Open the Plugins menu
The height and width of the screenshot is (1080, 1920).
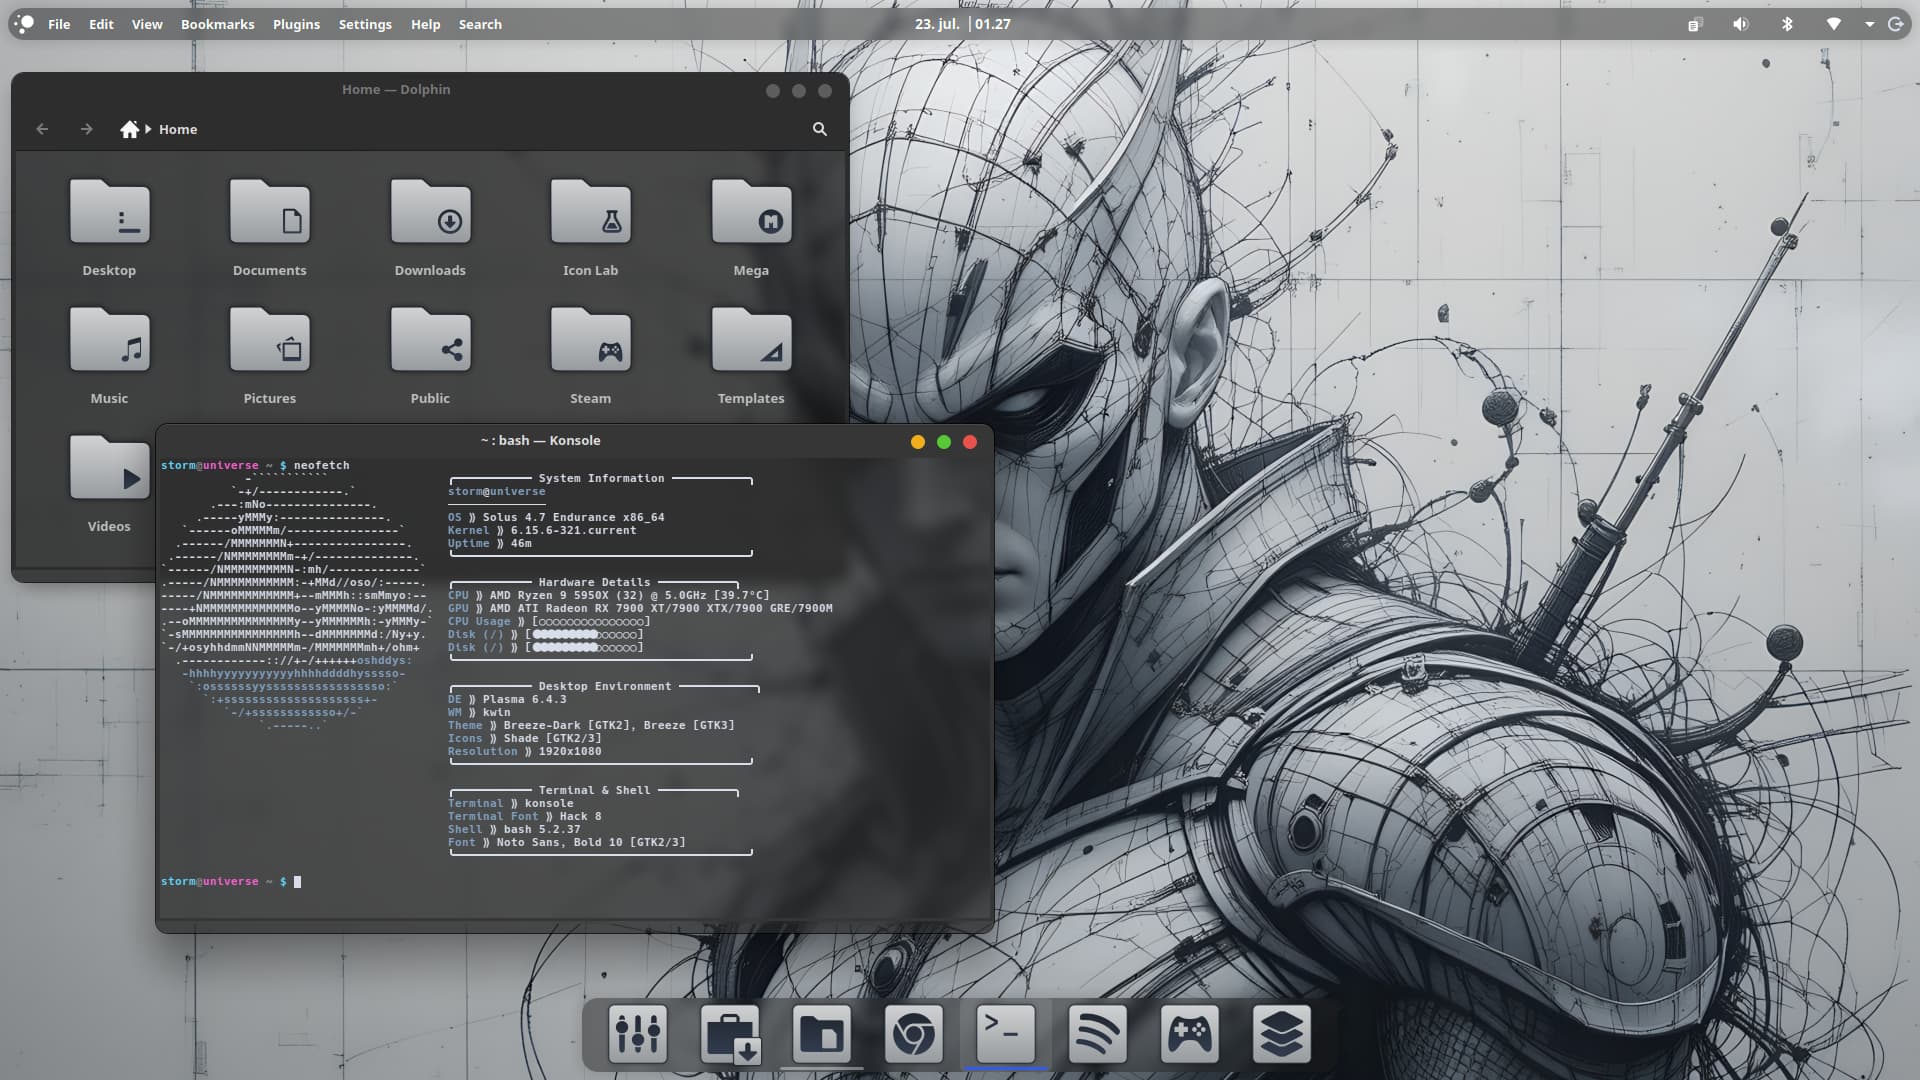click(296, 24)
